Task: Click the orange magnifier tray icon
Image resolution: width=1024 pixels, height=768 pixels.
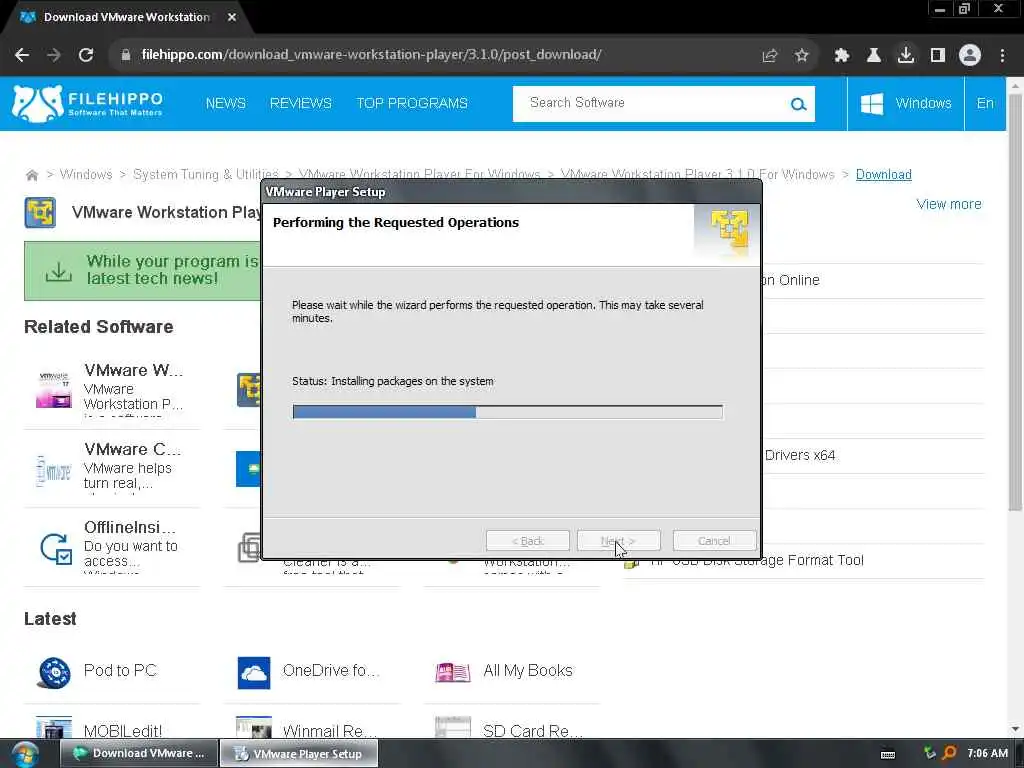Action: (x=950, y=754)
